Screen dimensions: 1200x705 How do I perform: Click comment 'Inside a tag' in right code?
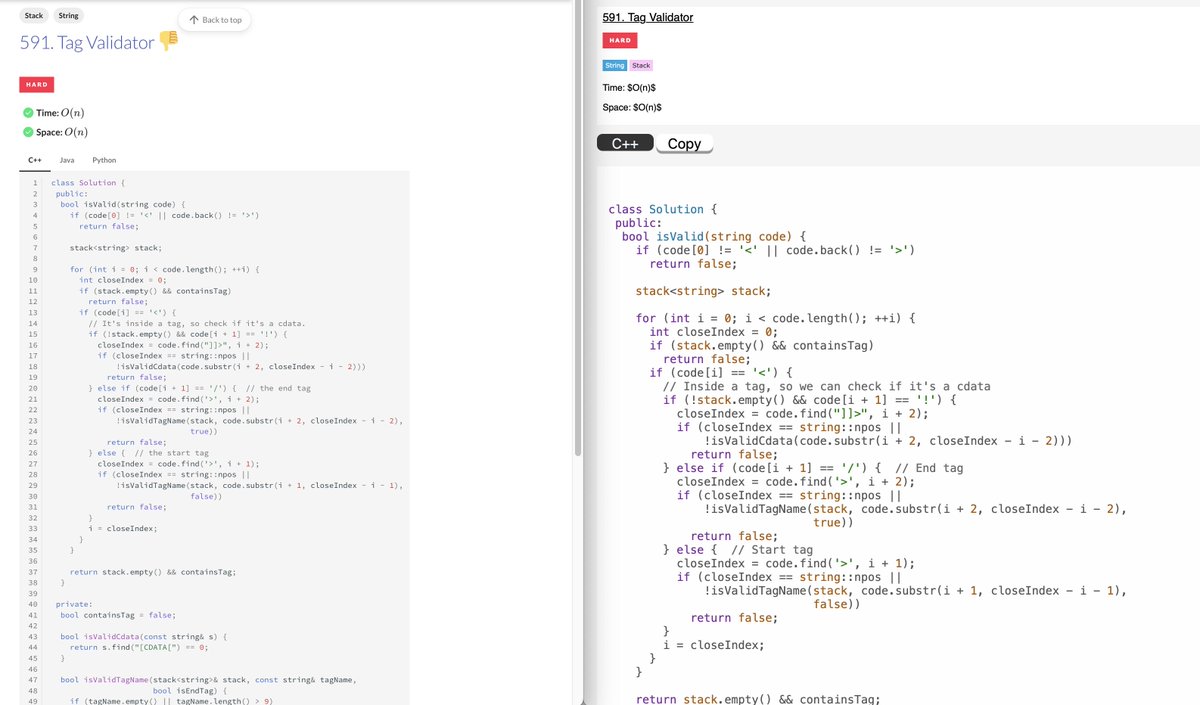tap(827, 386)
